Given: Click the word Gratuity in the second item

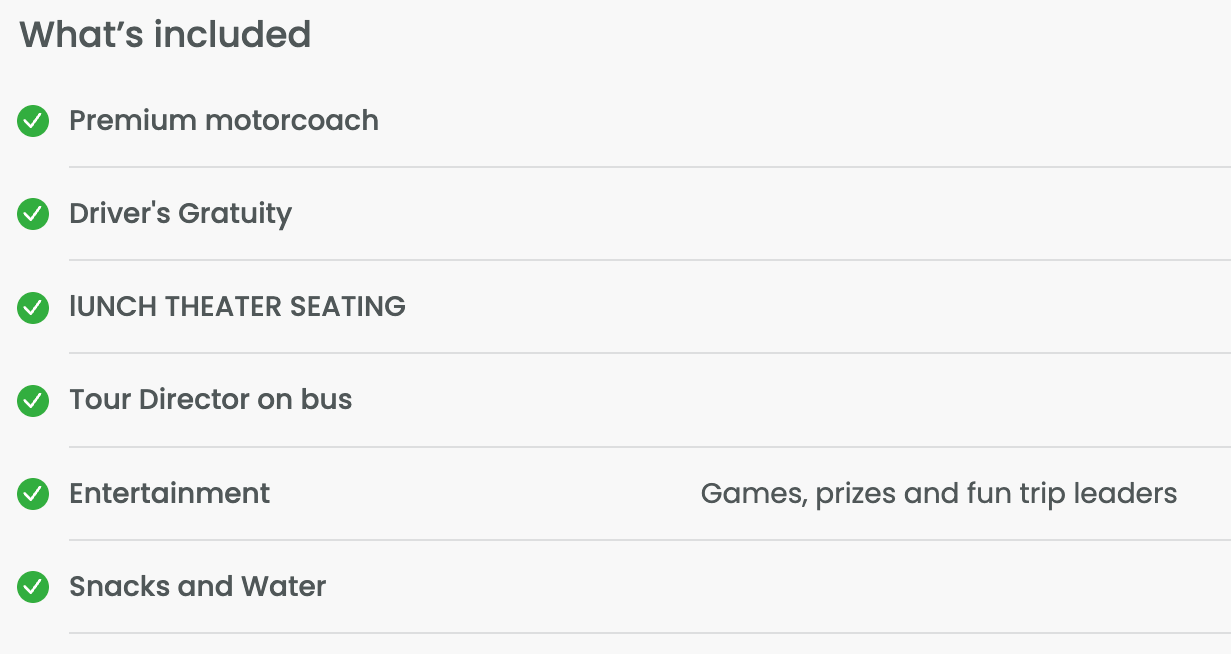Looking at the screenshot, I should pos(235,214).
